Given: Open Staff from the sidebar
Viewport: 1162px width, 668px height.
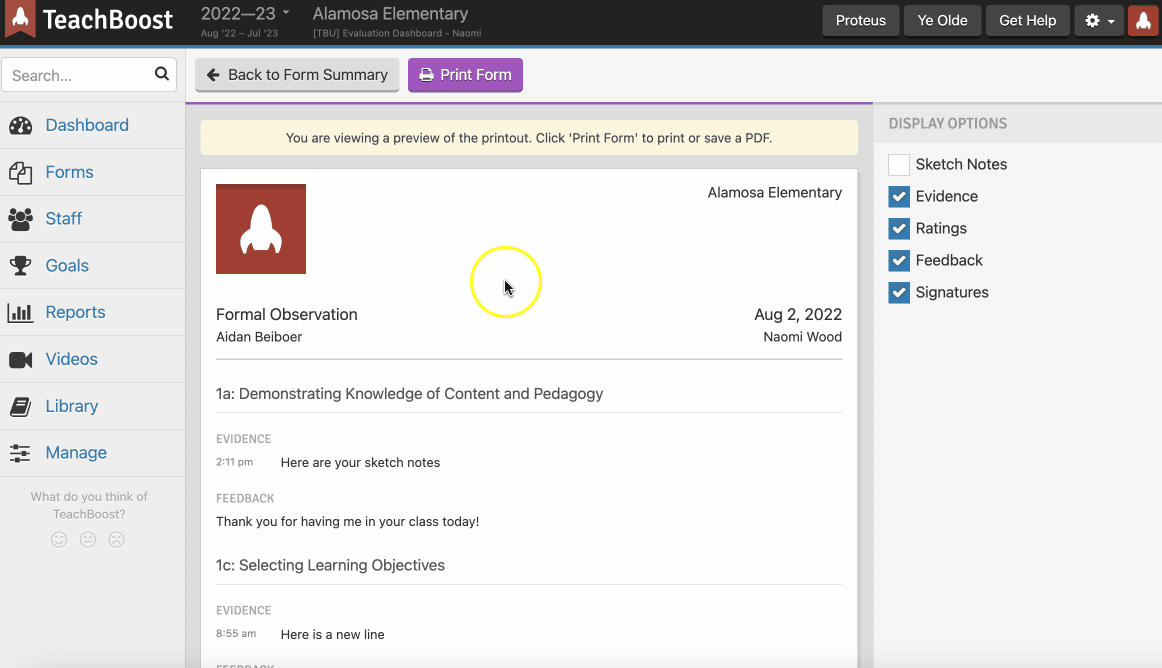Looking at the screenshot, I should [x=64, y=219].
